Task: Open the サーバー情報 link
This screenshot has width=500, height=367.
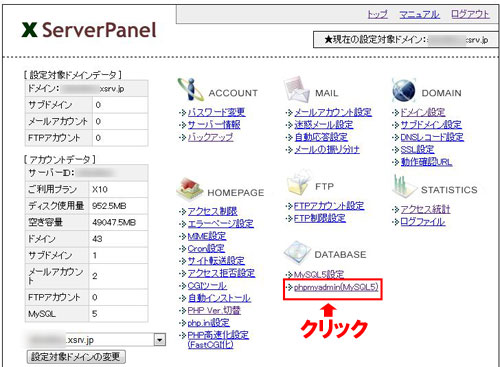Action: click(x=214, y=124)
